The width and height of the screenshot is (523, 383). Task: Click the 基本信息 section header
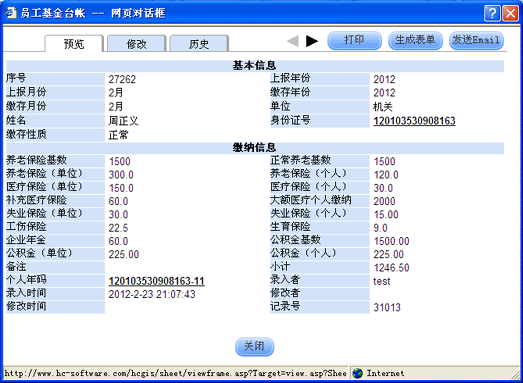(254, 66)
